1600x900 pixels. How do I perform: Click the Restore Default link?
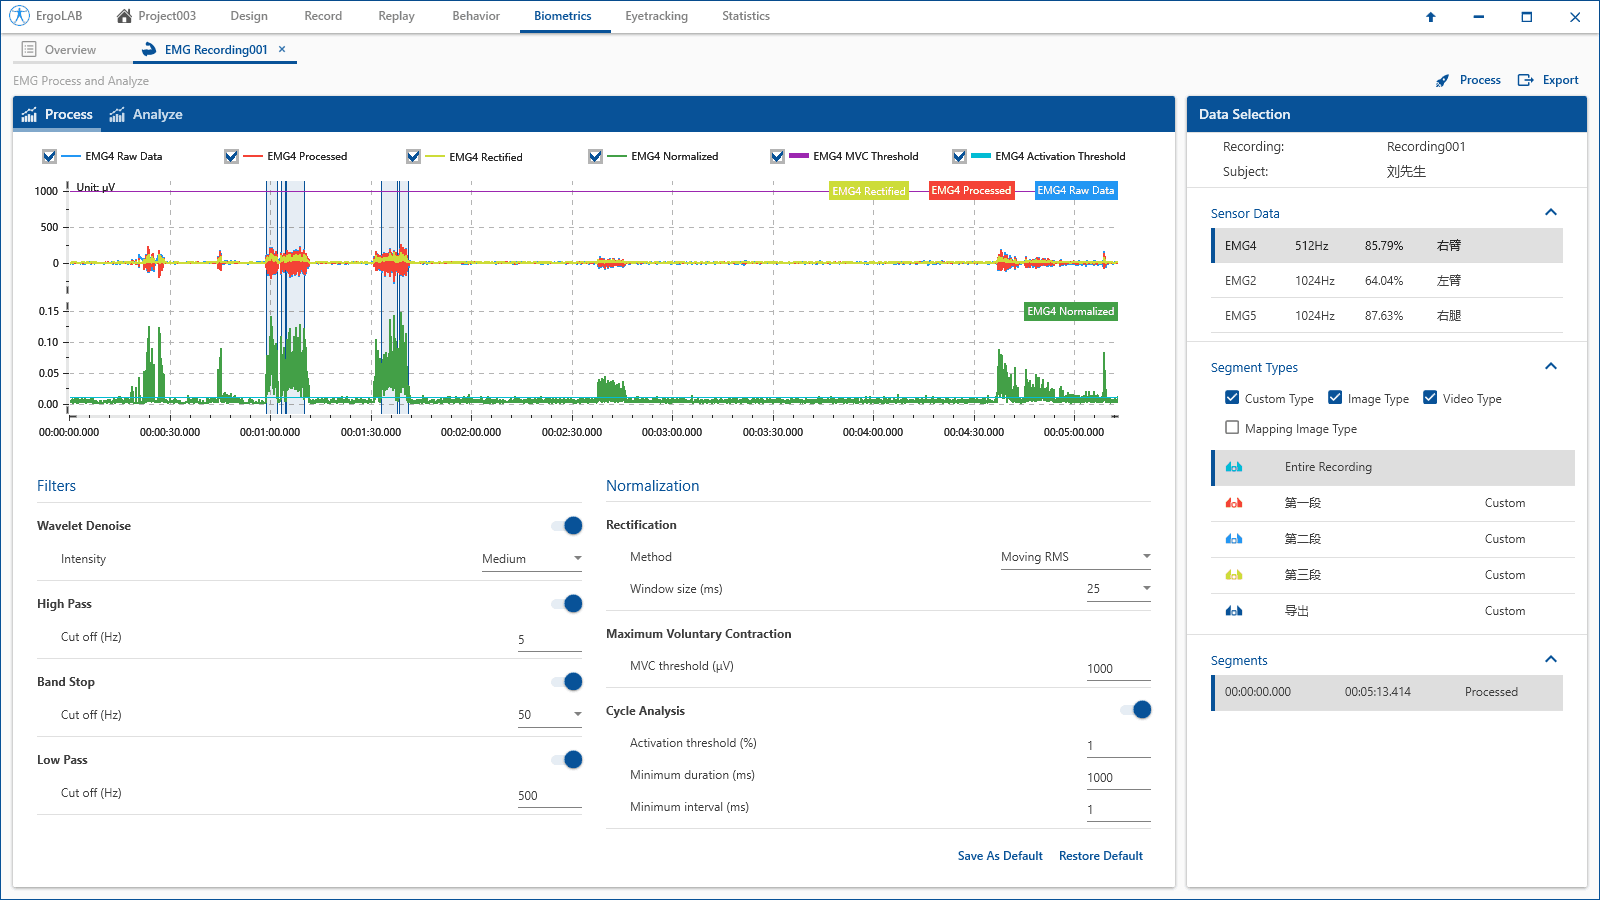(1101, 856)
